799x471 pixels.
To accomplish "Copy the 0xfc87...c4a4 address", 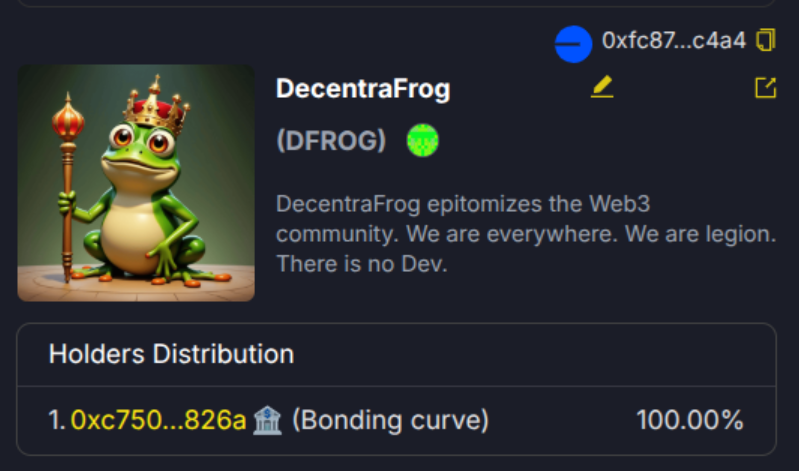I will tap(765, 40).
